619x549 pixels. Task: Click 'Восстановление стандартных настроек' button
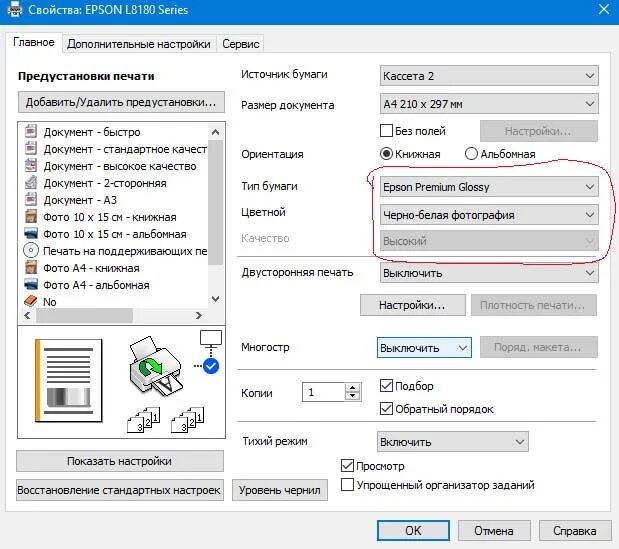tap(120, 490)
